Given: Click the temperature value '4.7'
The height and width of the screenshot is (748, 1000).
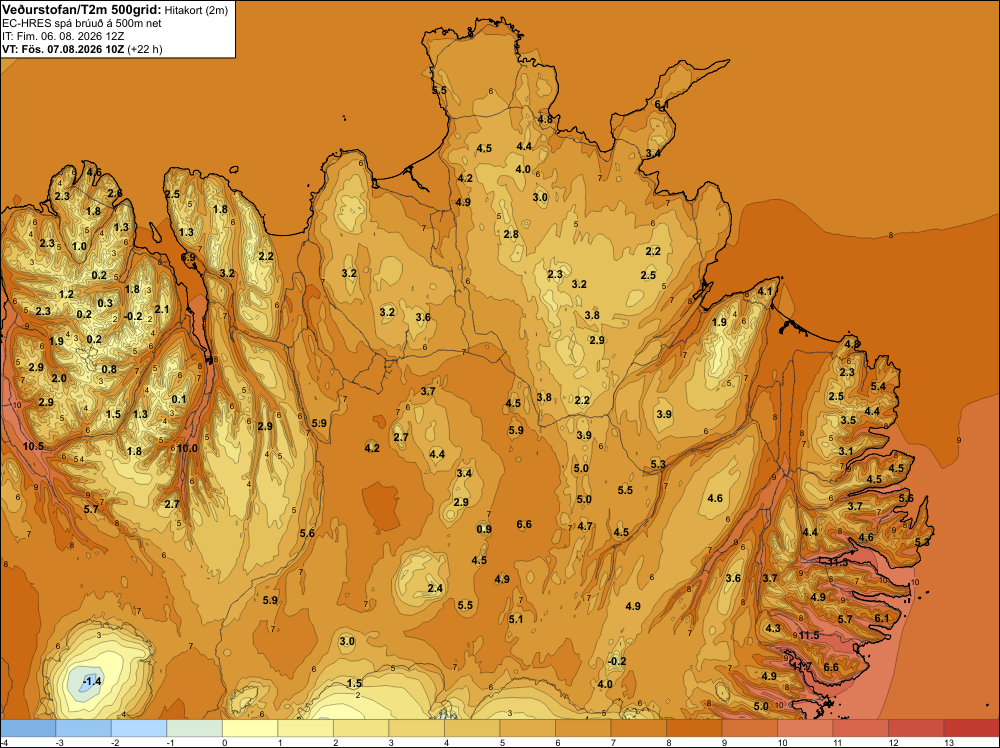Looking at the screenshot, I should point(585,527).
